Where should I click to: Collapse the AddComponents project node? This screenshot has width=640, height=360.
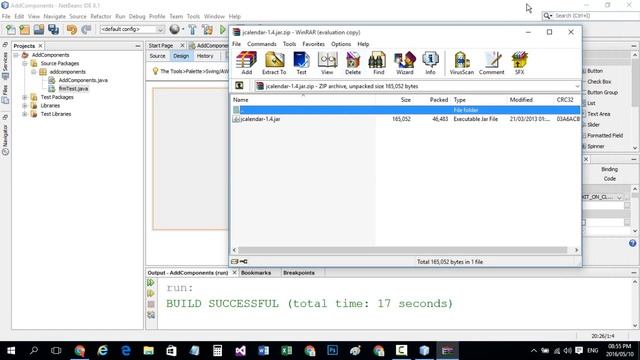[x=16, y=55]
